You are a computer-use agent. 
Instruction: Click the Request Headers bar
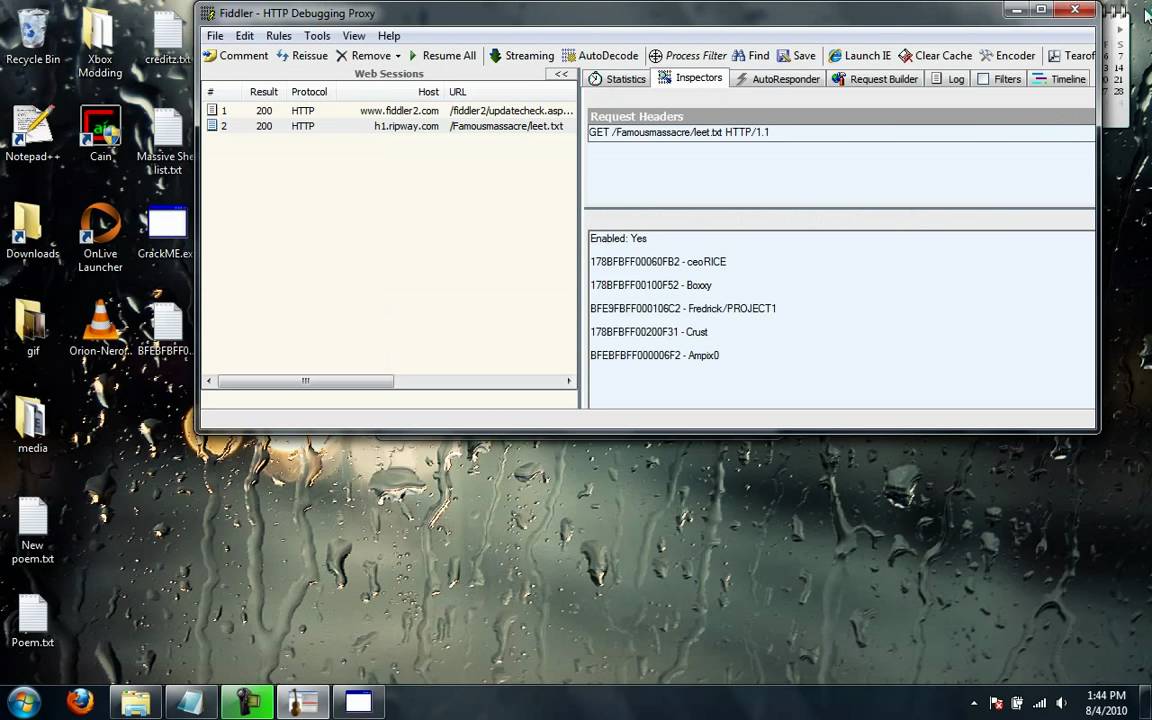pos(841,116)
